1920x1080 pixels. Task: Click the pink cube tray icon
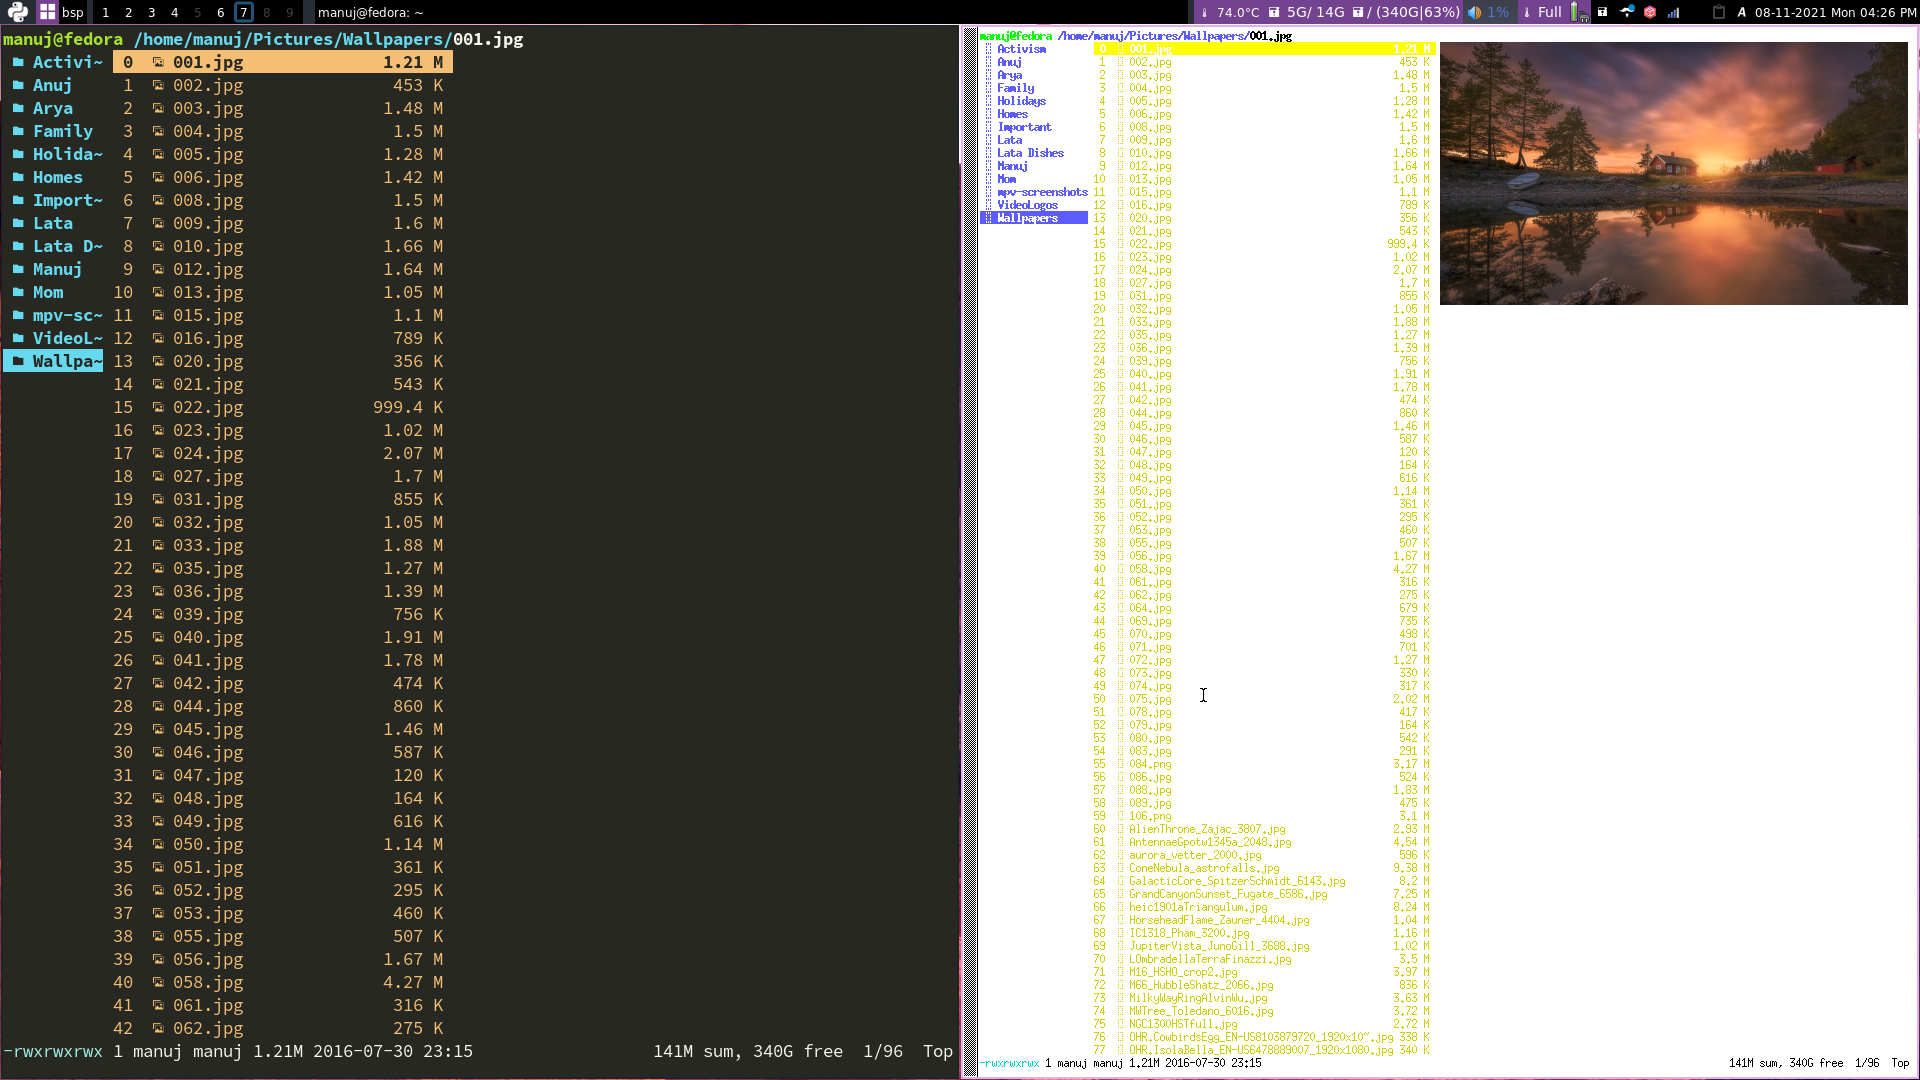tap(1648, 12)
